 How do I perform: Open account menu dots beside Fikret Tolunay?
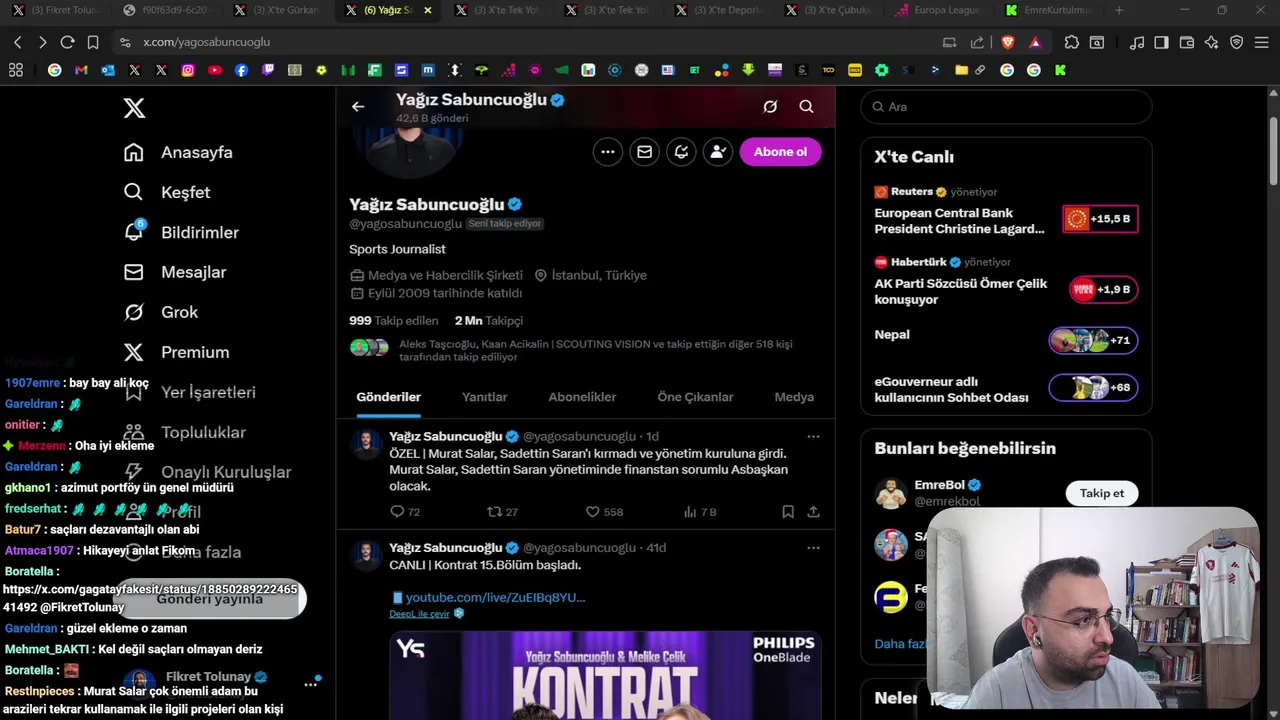[310, 685]
